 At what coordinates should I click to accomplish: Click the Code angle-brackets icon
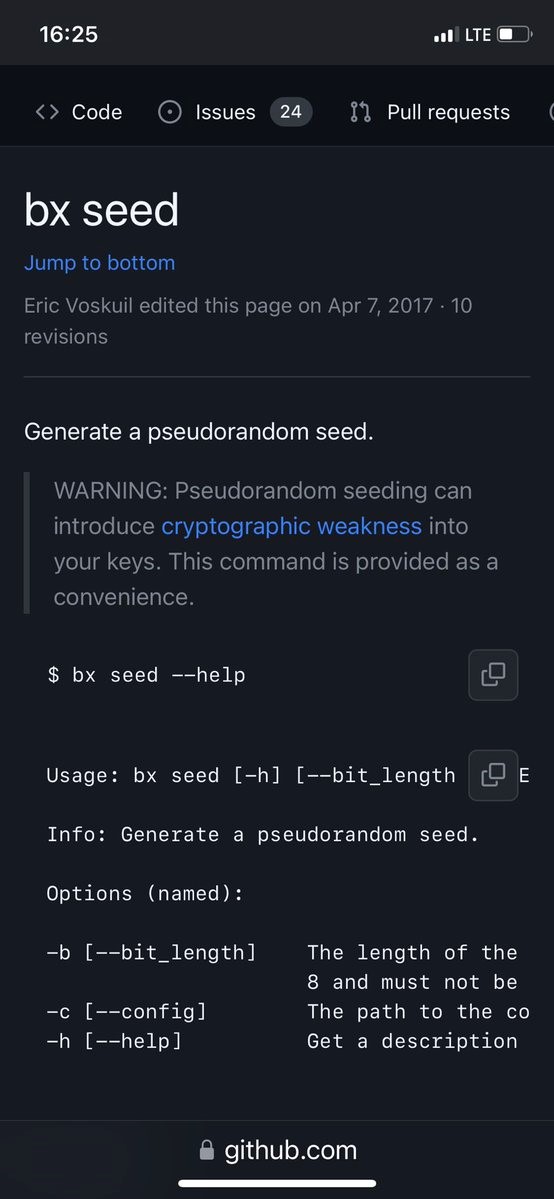(47, 112)
